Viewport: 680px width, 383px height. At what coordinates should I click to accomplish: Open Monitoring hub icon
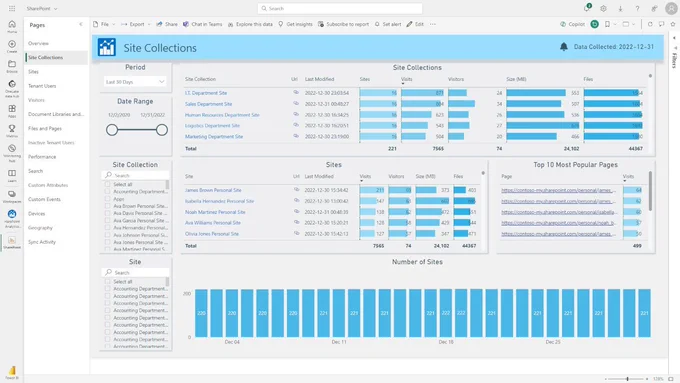(x=12, y=153)
